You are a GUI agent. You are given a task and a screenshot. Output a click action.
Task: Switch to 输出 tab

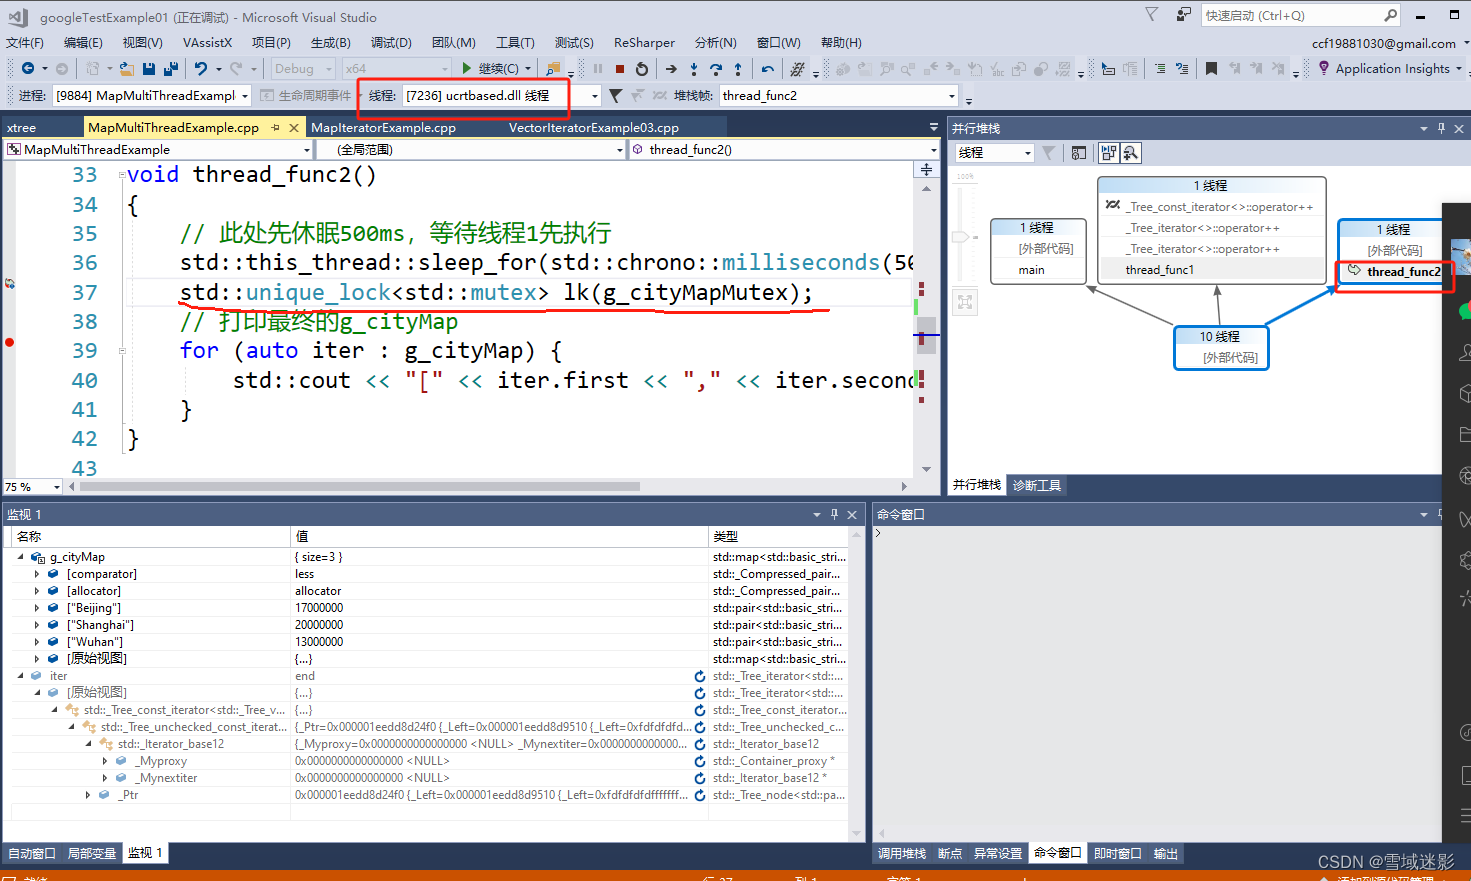(x=1166, y=853)
